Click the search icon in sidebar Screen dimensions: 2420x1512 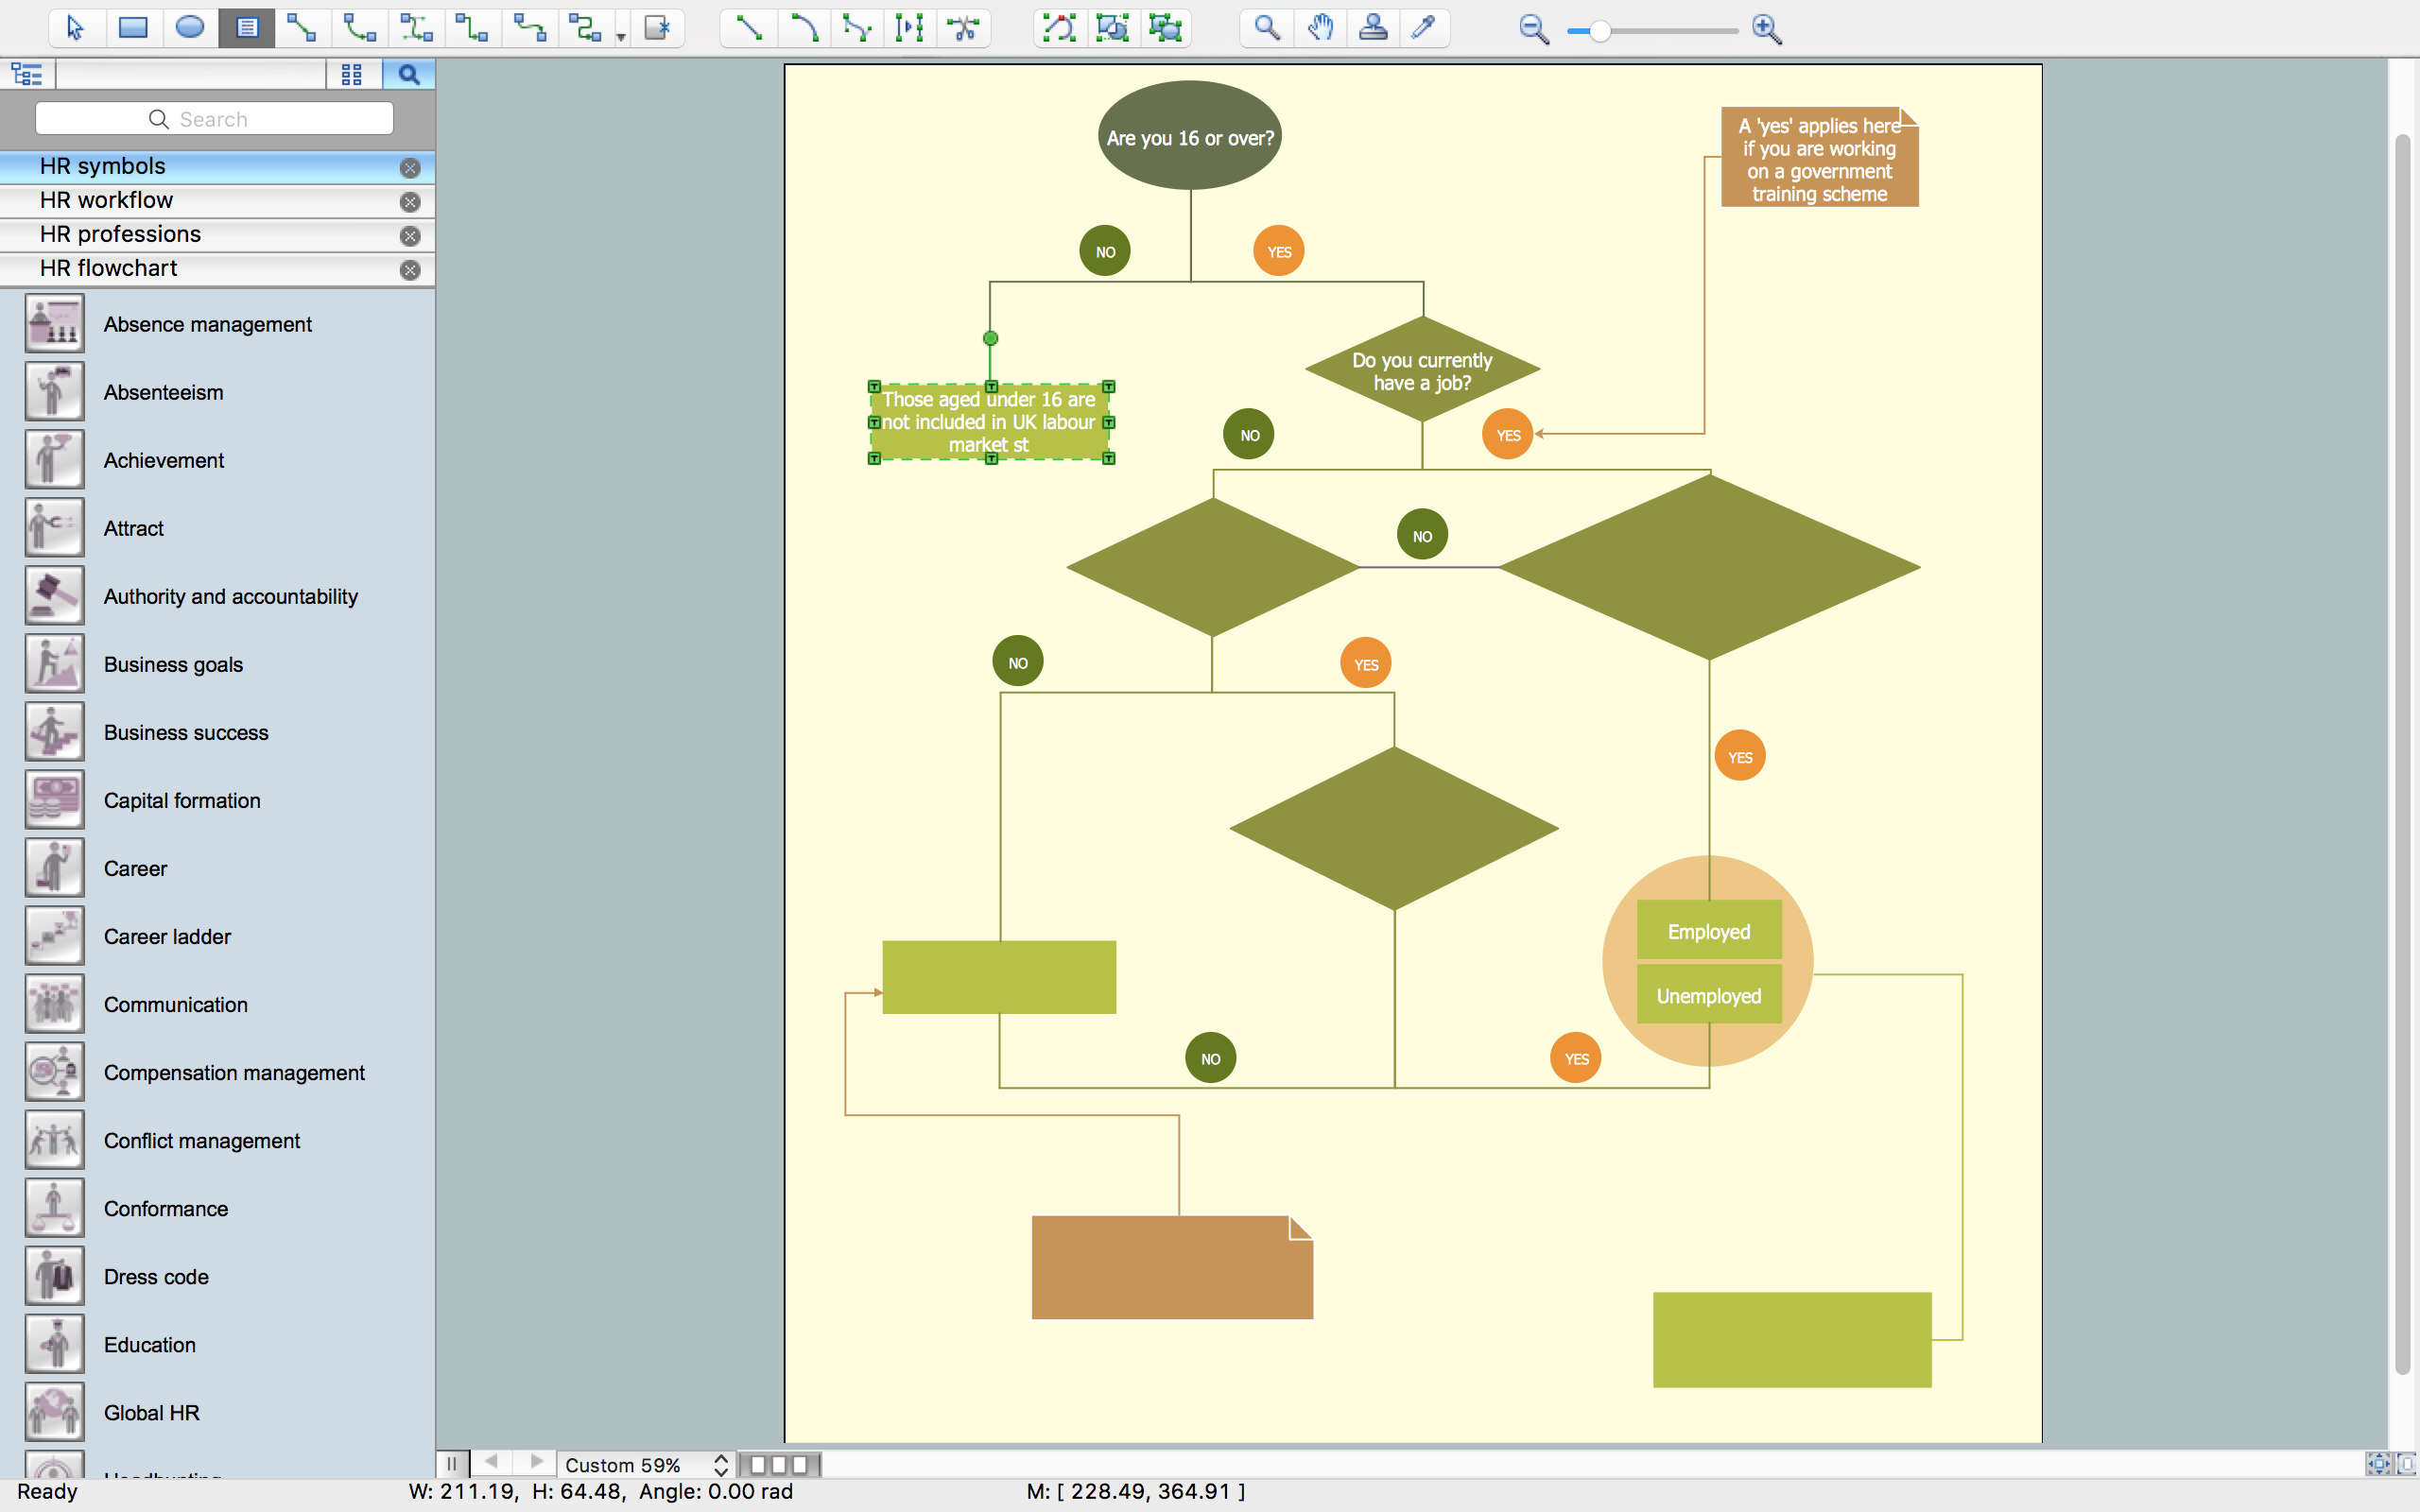coord(407,75)
